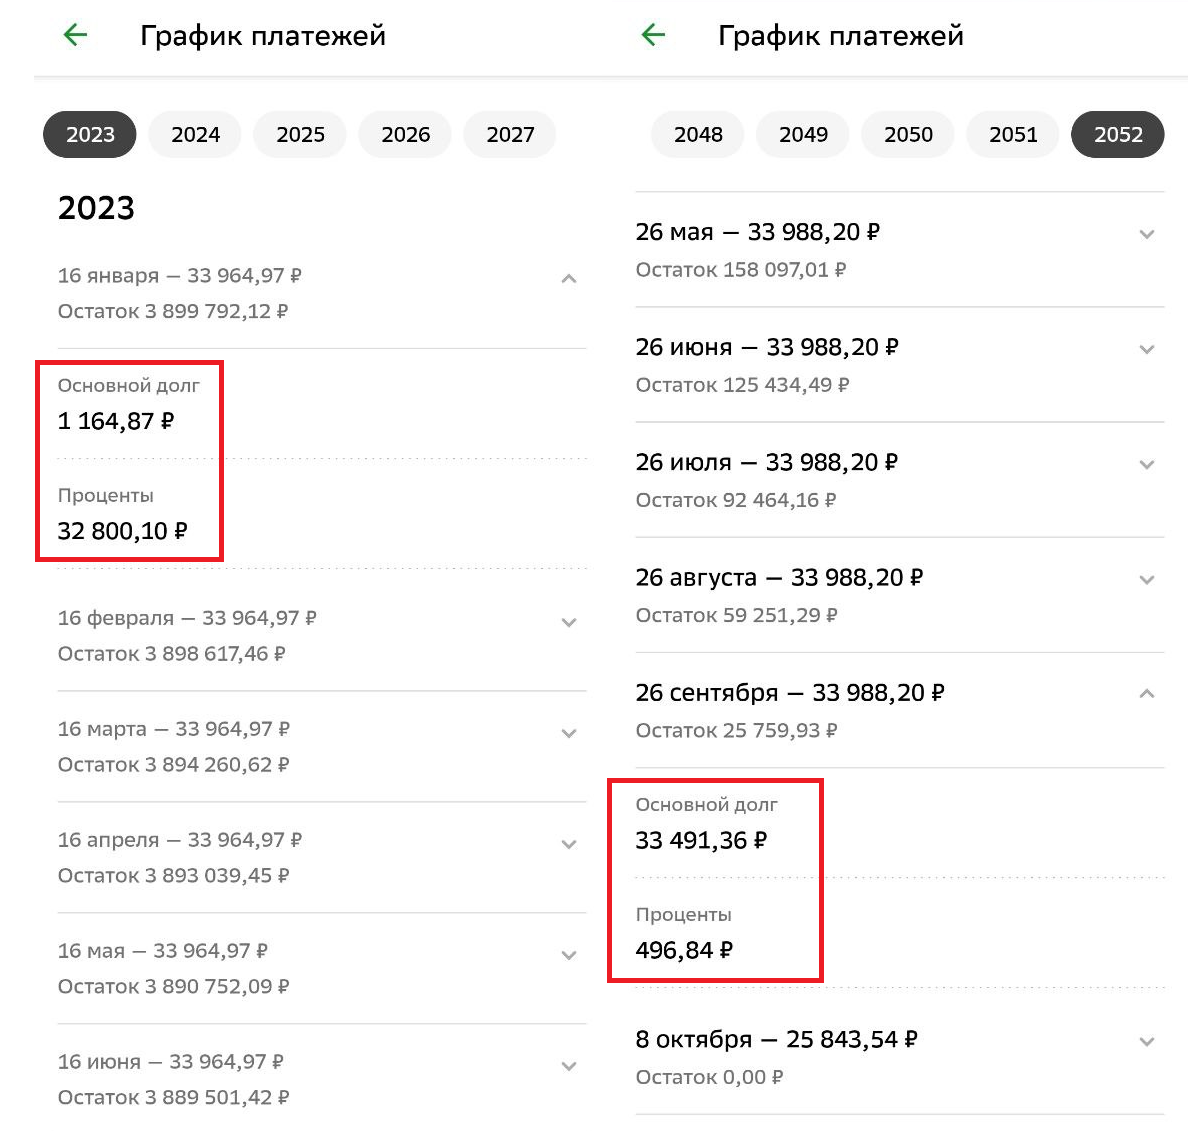Switch to the 2050 year chip
Image resolution: width=1204 pixels, height=1142 pixels.
point(908,135)
